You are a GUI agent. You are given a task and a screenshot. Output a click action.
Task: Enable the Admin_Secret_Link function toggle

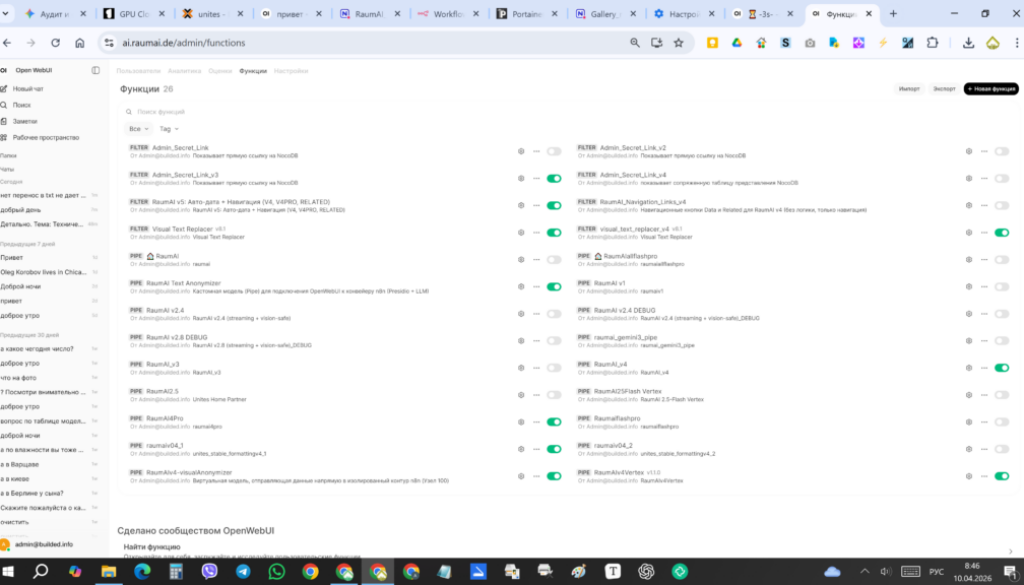click(554, 151)
